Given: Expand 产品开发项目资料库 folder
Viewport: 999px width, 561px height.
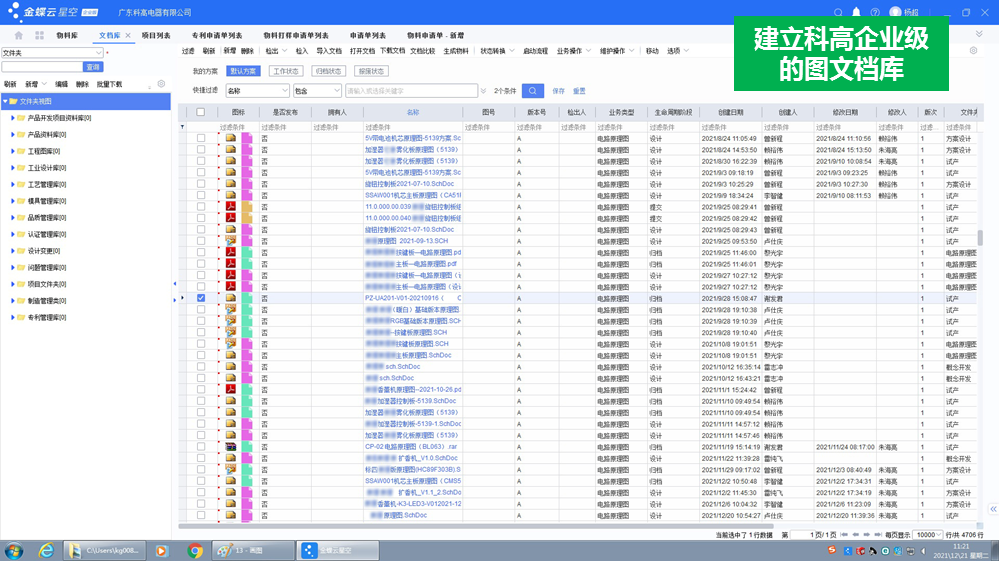Looking at the screenshot, I should [13, 118].
